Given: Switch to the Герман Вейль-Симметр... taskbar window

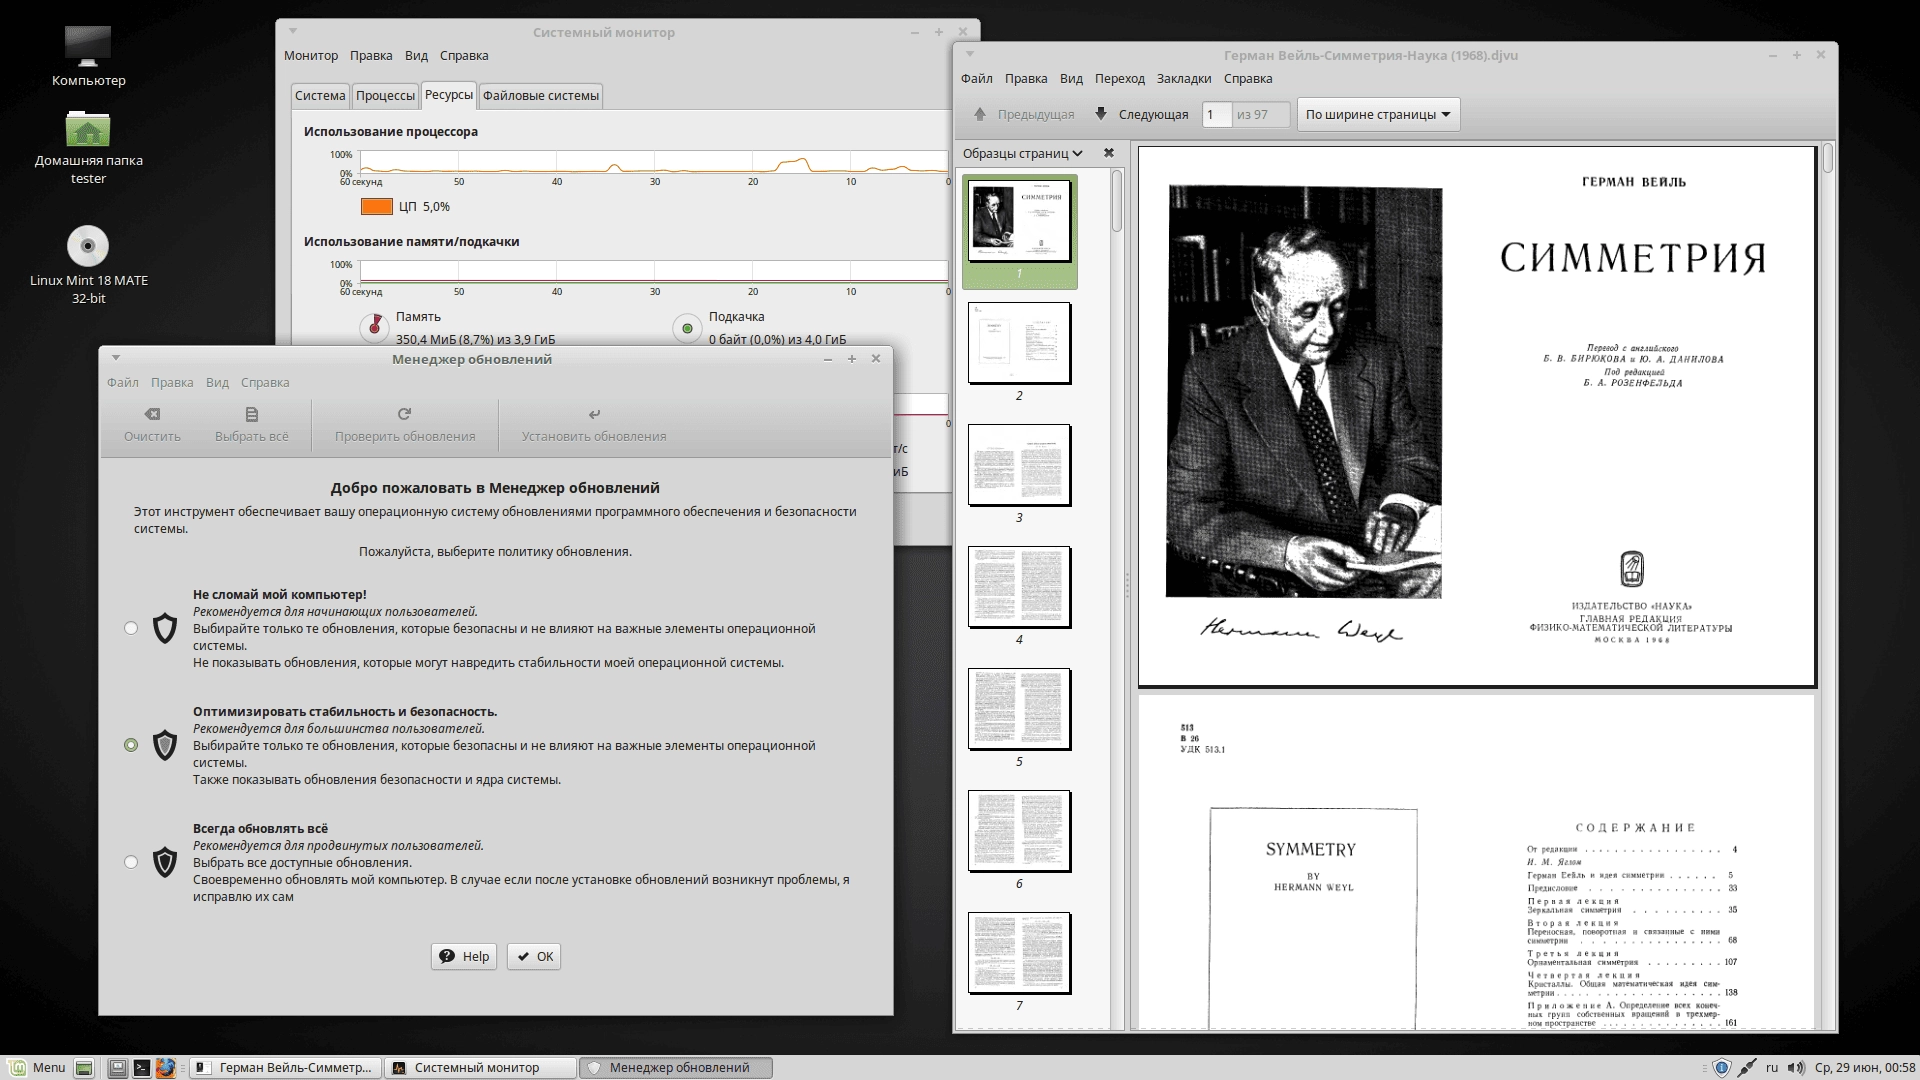Looking at the screenshot, I should pyautogui.click(x=286, y=1068).
